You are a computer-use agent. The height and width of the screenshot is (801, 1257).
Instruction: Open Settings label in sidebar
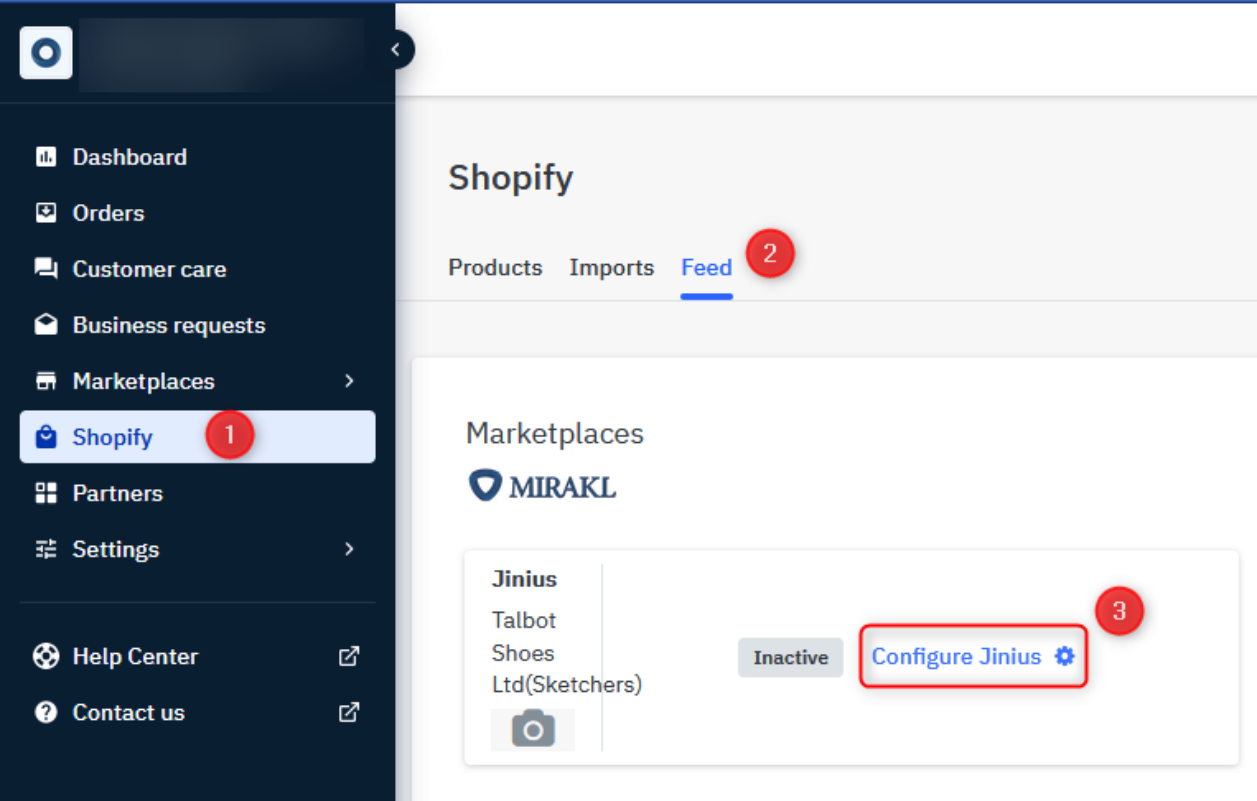coord(115,549)
